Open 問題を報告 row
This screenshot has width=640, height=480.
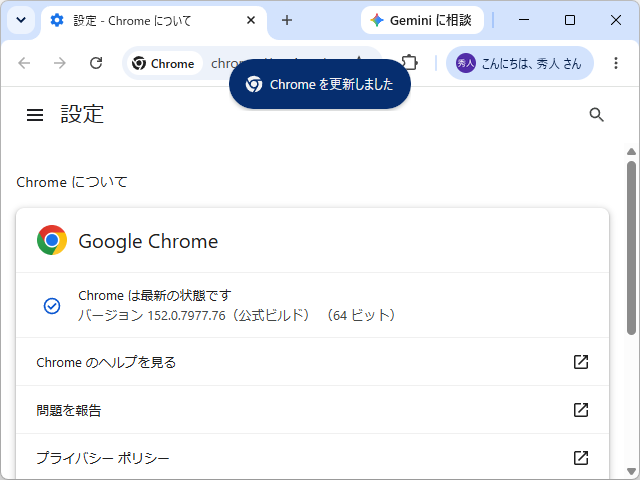tap(312, 410)
